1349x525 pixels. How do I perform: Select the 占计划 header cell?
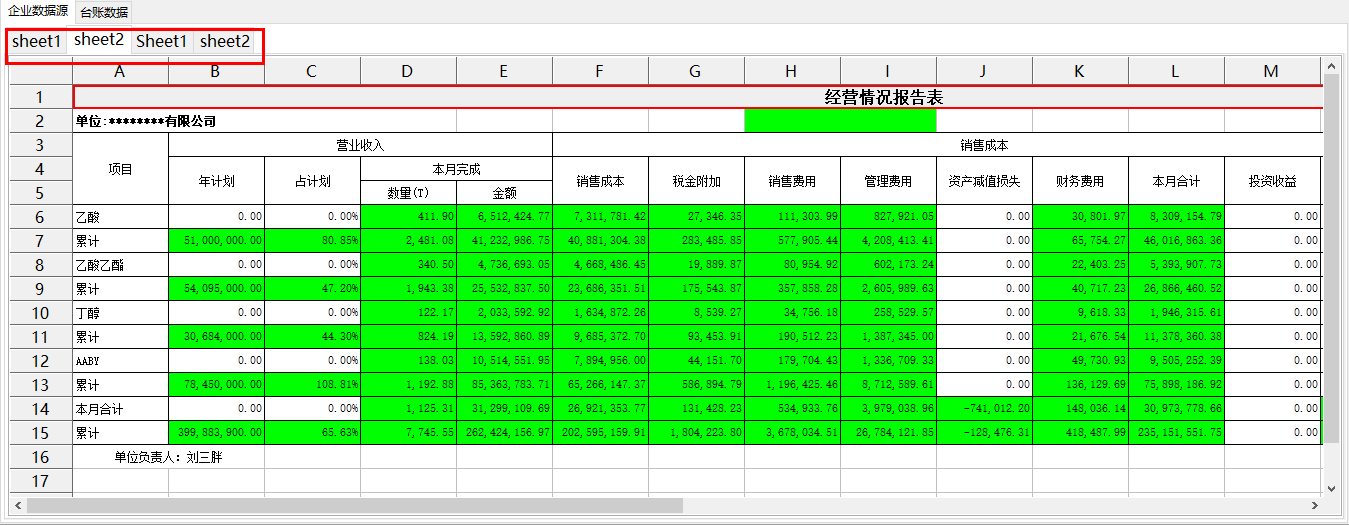click(x=312, y=181)
